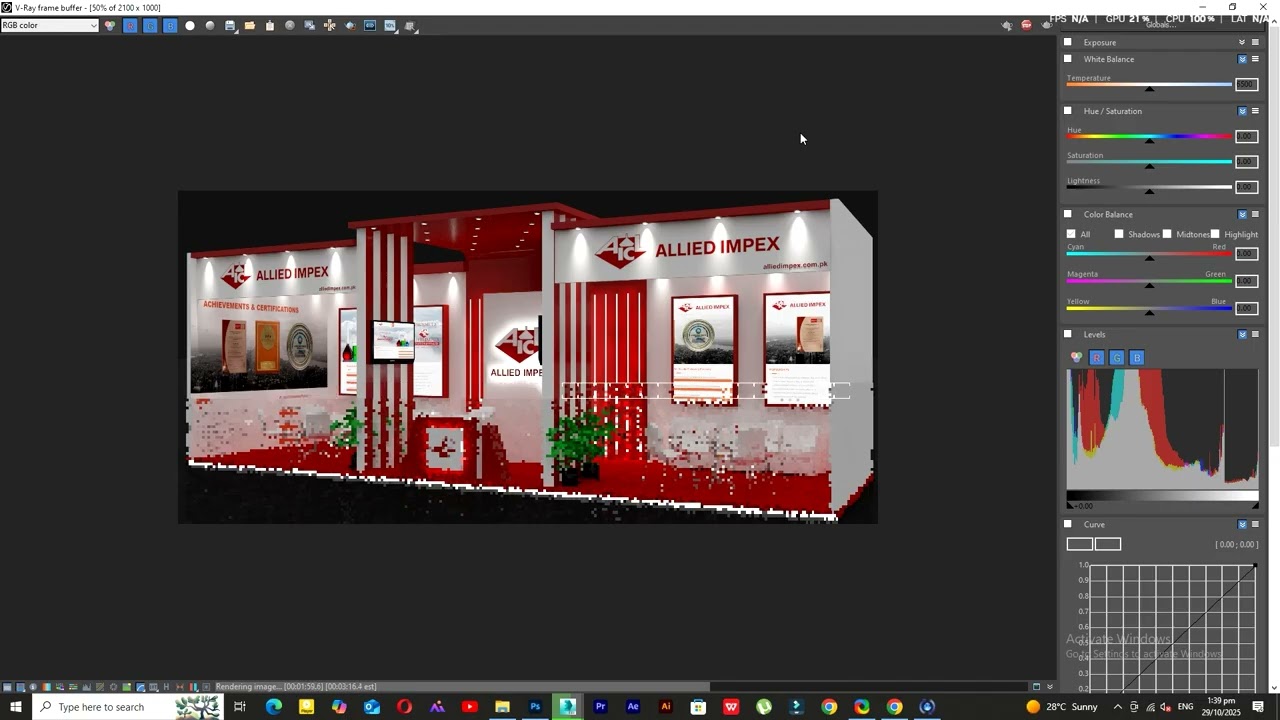Viewport: 1280px width, 720px height.
Task: Click the RGB circles icon in Levels
Action: point(1077,357)
